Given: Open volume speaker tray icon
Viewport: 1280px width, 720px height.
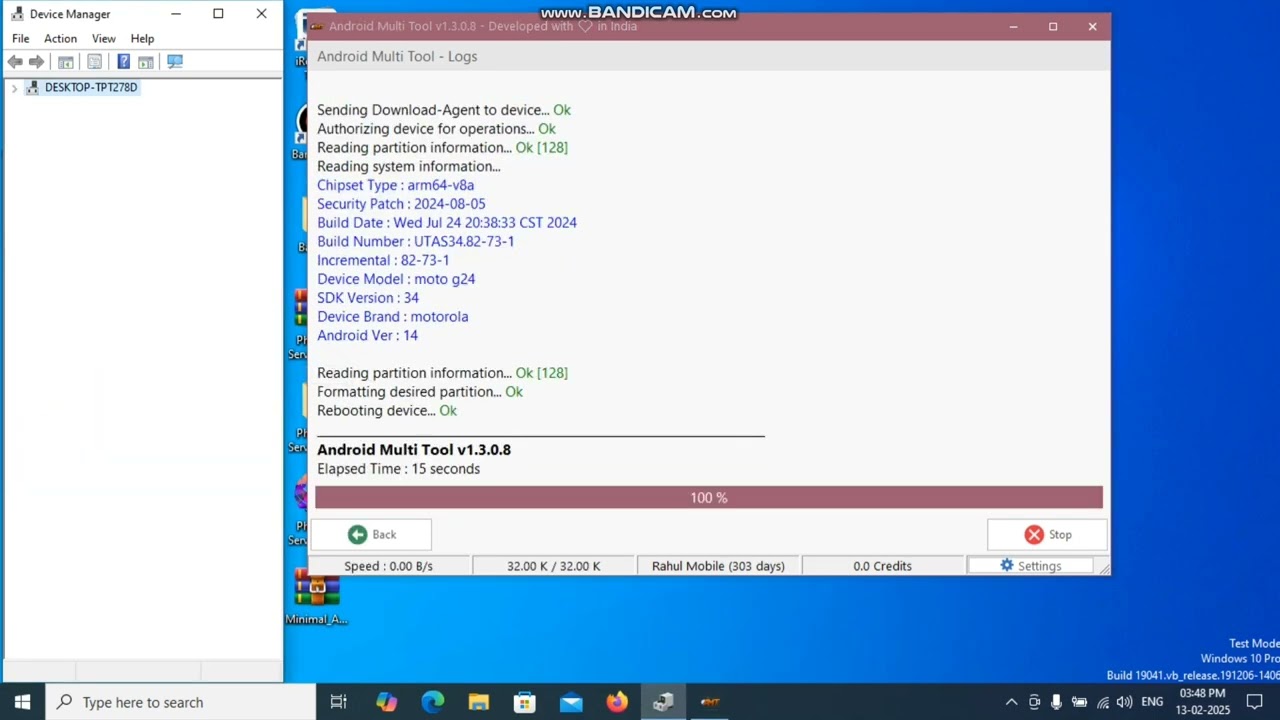Looking at the screenshot, I should pyautogui.click(x=1124, y=702).
